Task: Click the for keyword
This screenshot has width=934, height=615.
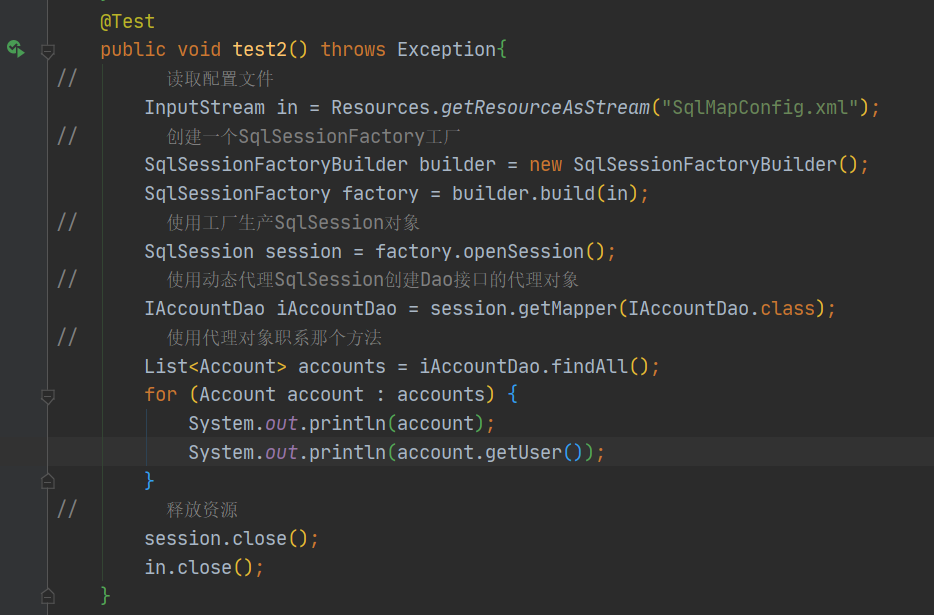Action: point(160,395)
